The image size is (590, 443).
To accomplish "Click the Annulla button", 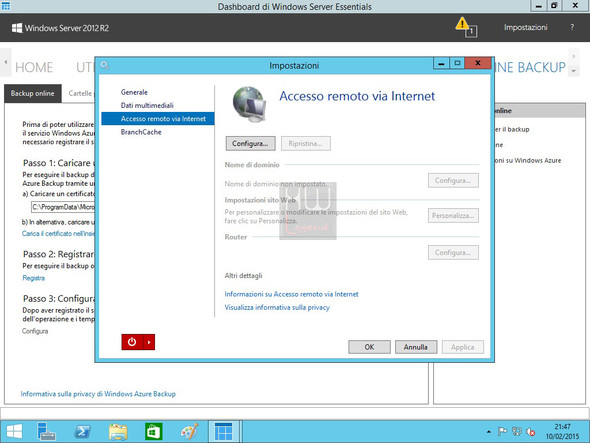I will [416, 347].
